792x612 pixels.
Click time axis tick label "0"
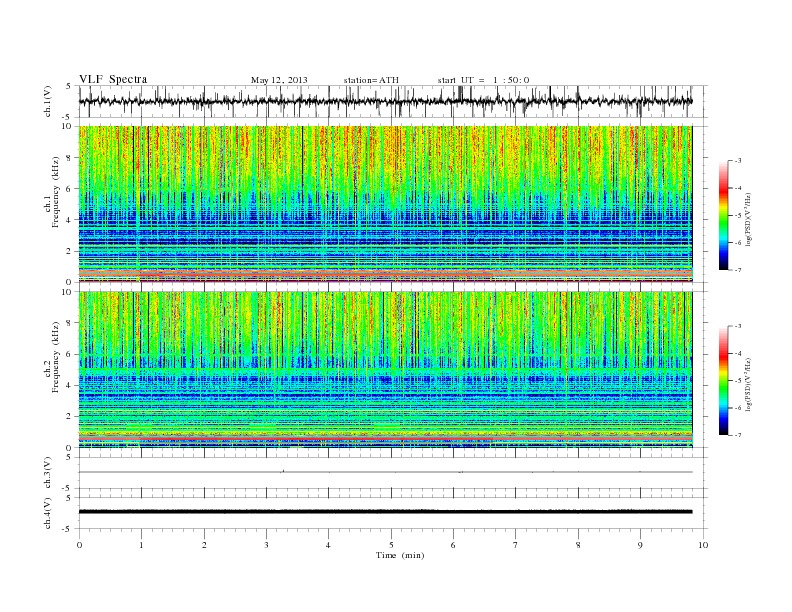79,545
